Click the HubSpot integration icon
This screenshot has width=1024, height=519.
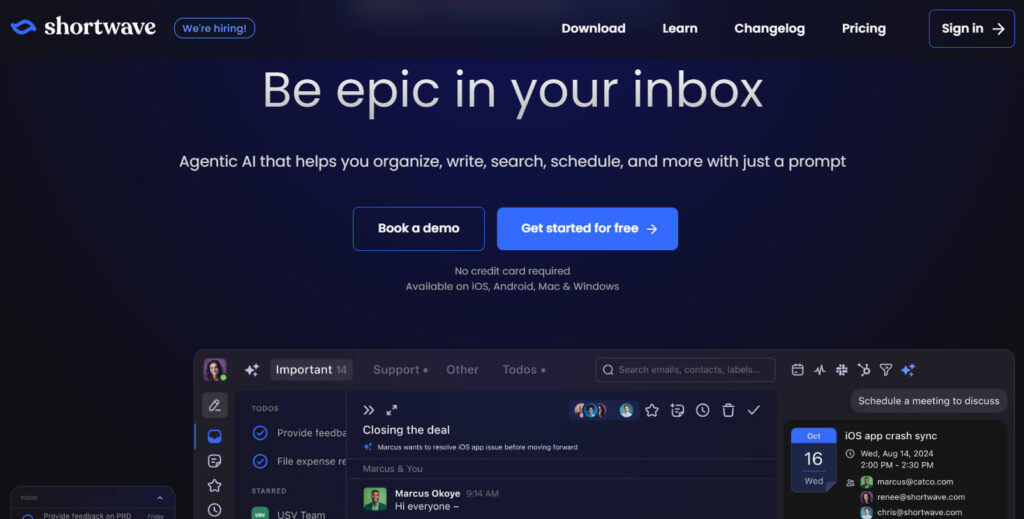pos(864,370)
